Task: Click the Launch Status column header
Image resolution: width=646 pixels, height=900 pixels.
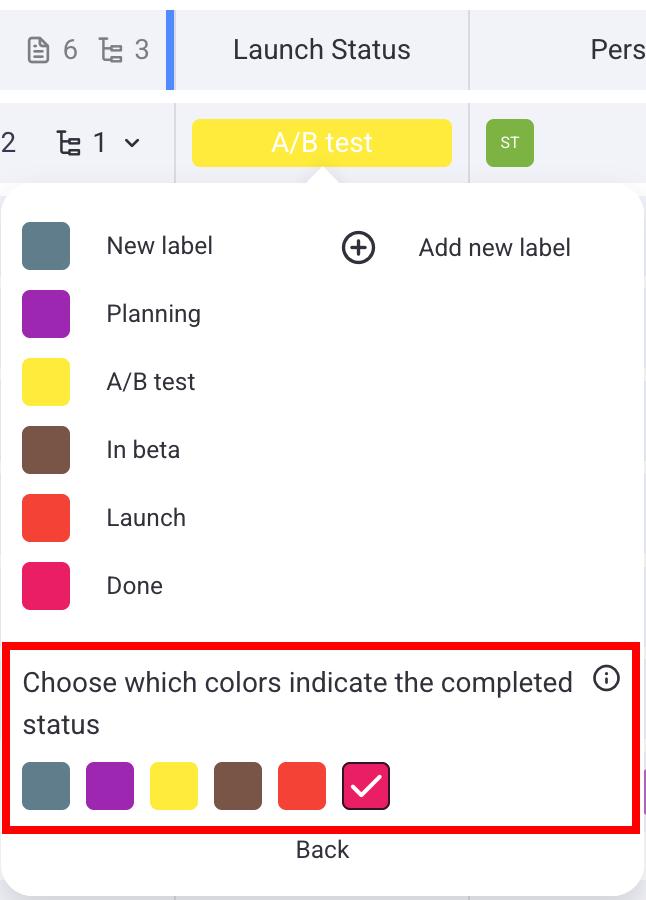Action: (321, 50)
